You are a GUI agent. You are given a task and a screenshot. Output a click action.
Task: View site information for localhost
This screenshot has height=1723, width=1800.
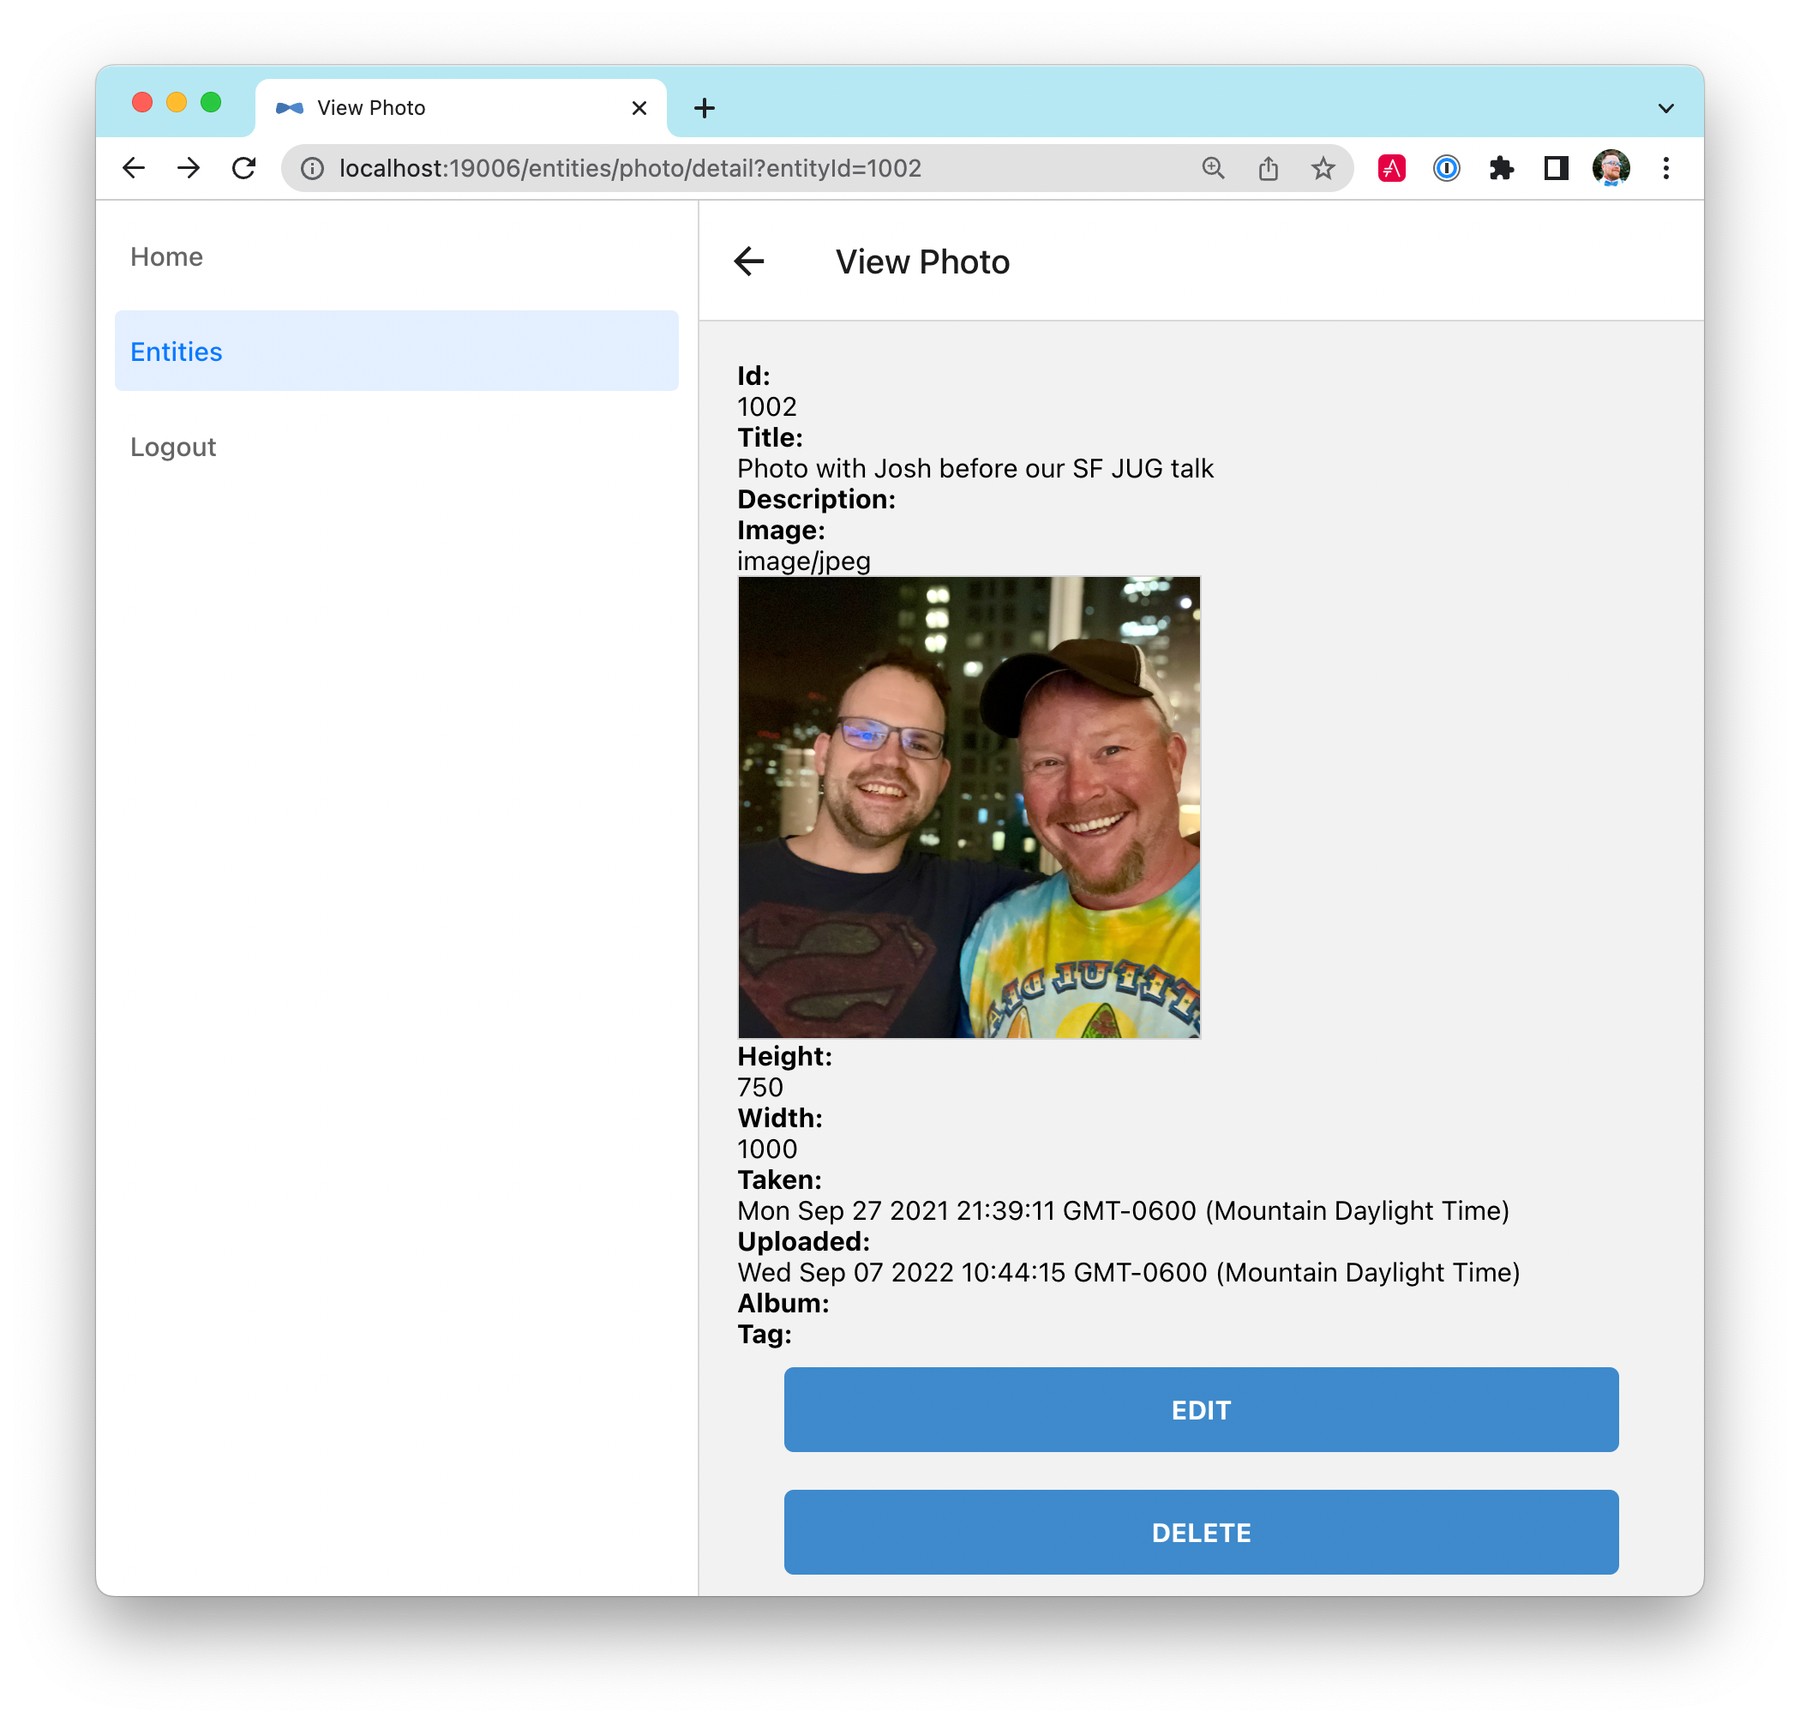312,168
